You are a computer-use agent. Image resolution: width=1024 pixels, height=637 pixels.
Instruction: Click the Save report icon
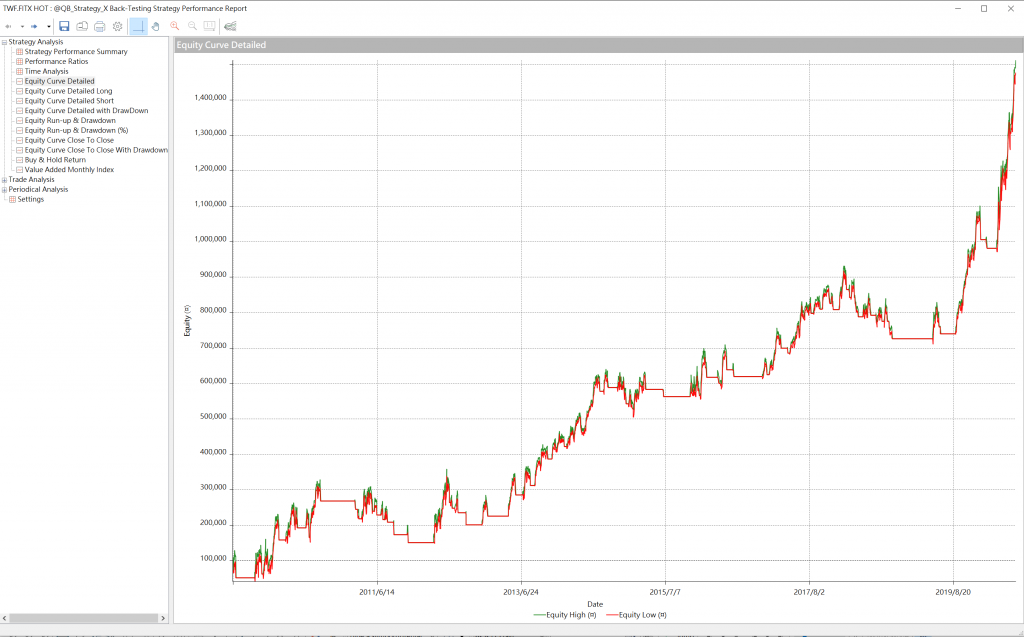(64, 26)
